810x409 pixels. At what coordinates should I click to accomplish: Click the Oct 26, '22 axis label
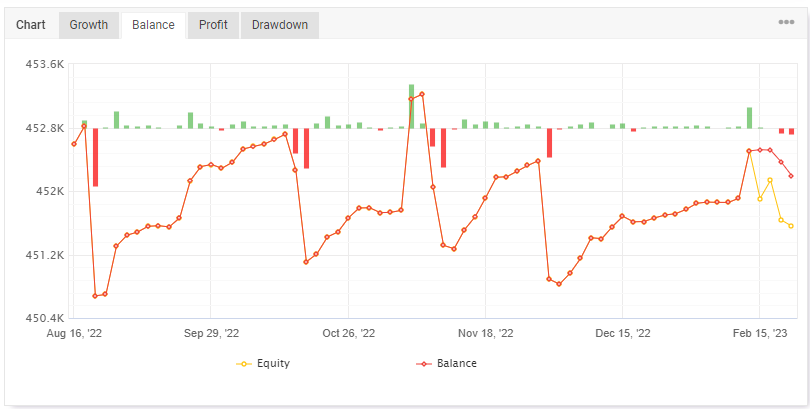coord(349,334)
